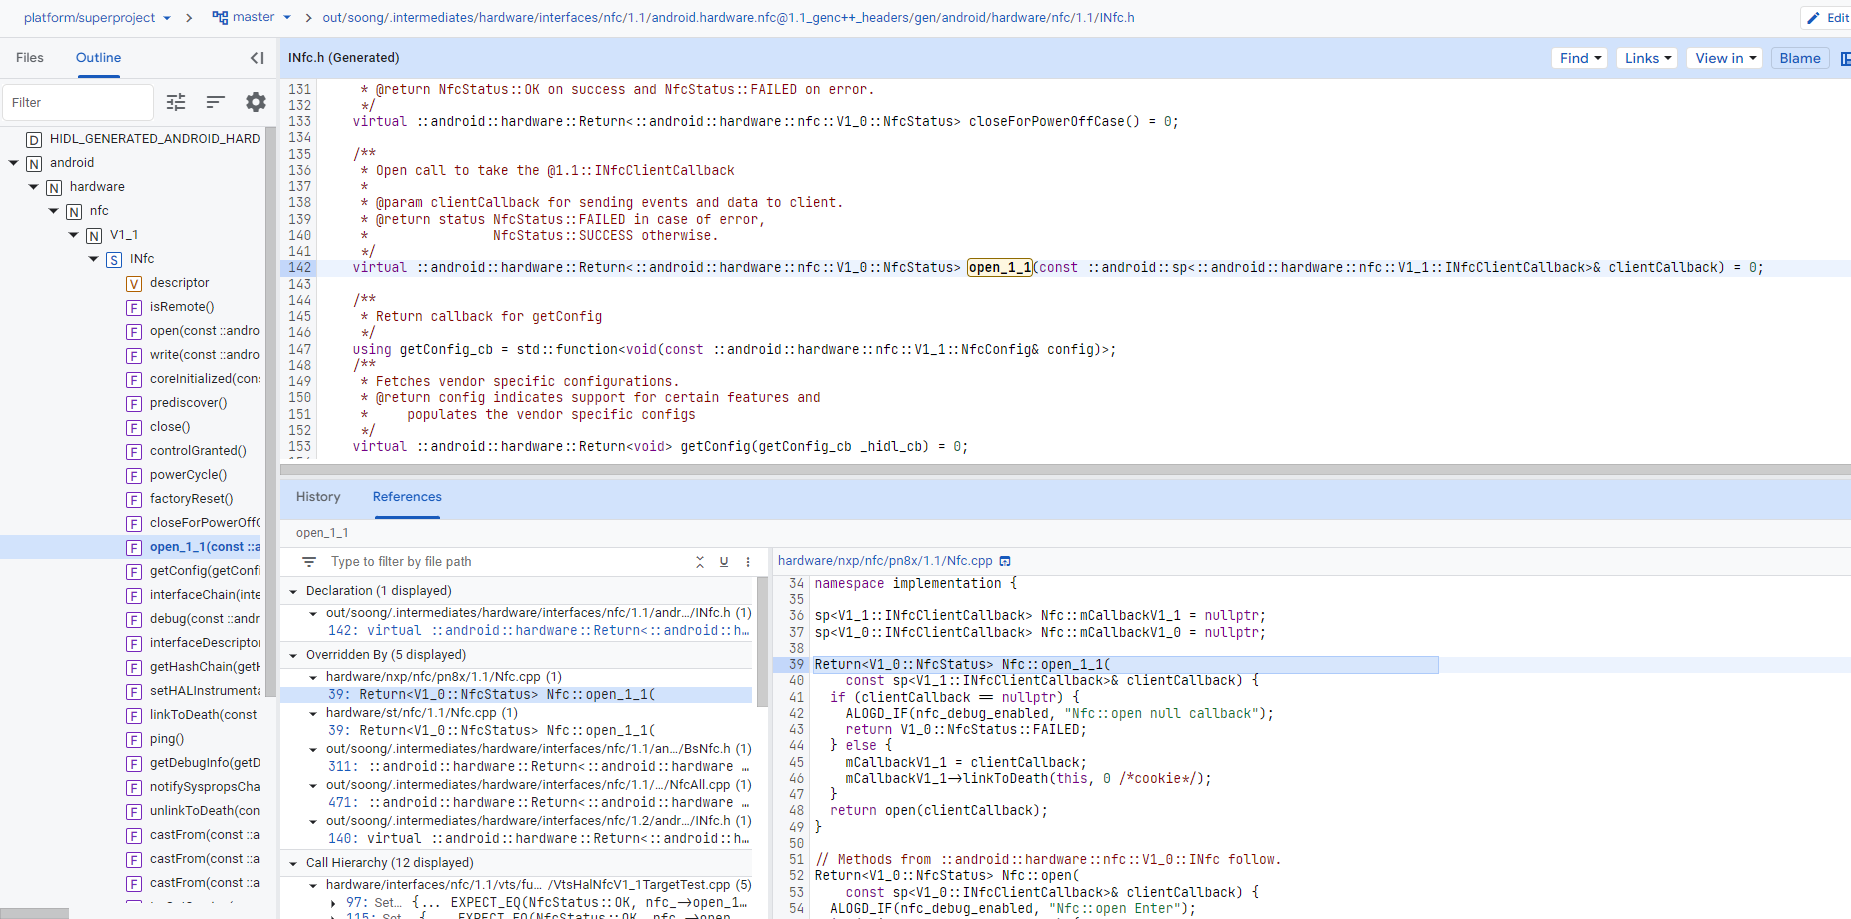Open outline filter options sliders icon
The width and height of the screenshot is (1851, 919).
[176, 102]
